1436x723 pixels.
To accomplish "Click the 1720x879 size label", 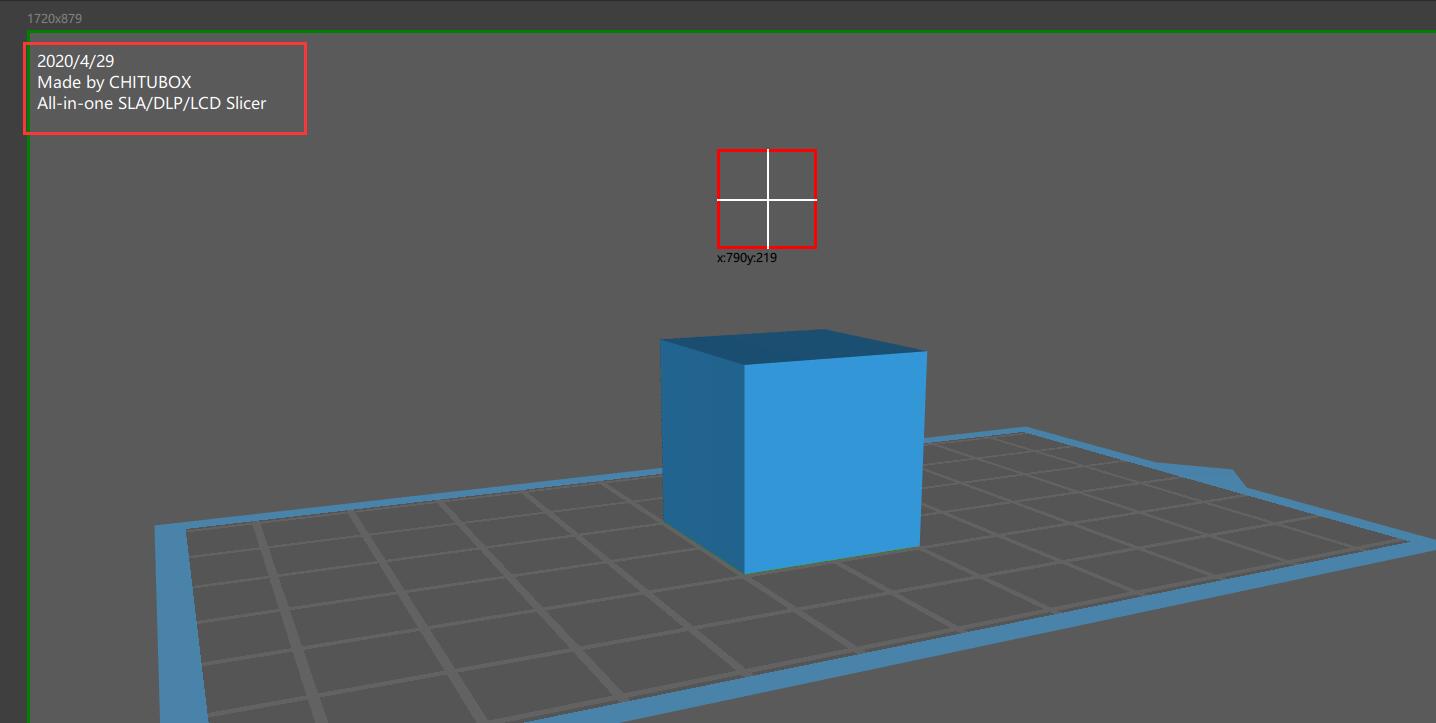I will click(55, 19).
